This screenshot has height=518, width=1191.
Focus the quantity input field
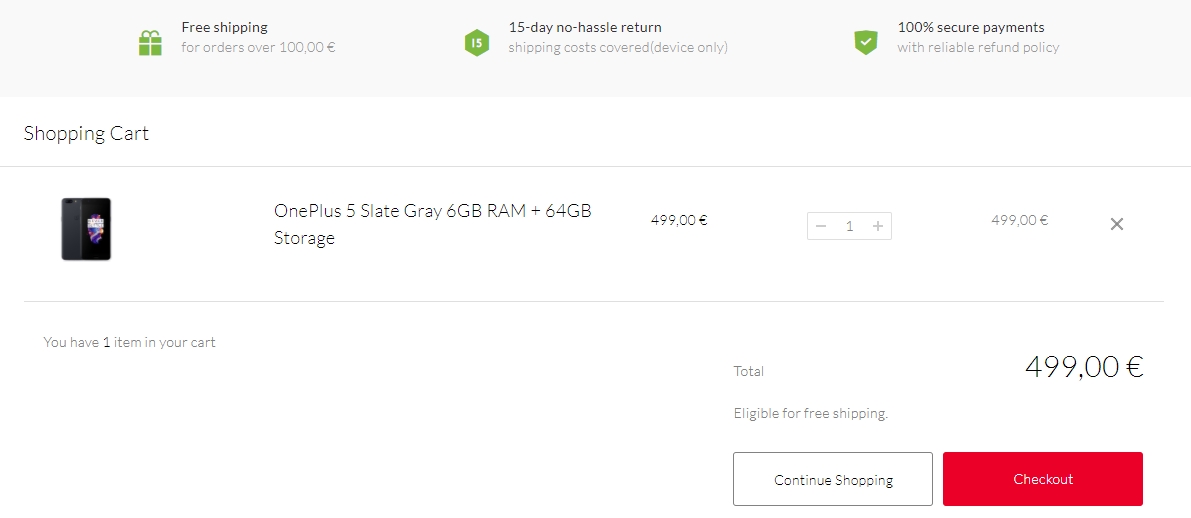click(849, 226)
